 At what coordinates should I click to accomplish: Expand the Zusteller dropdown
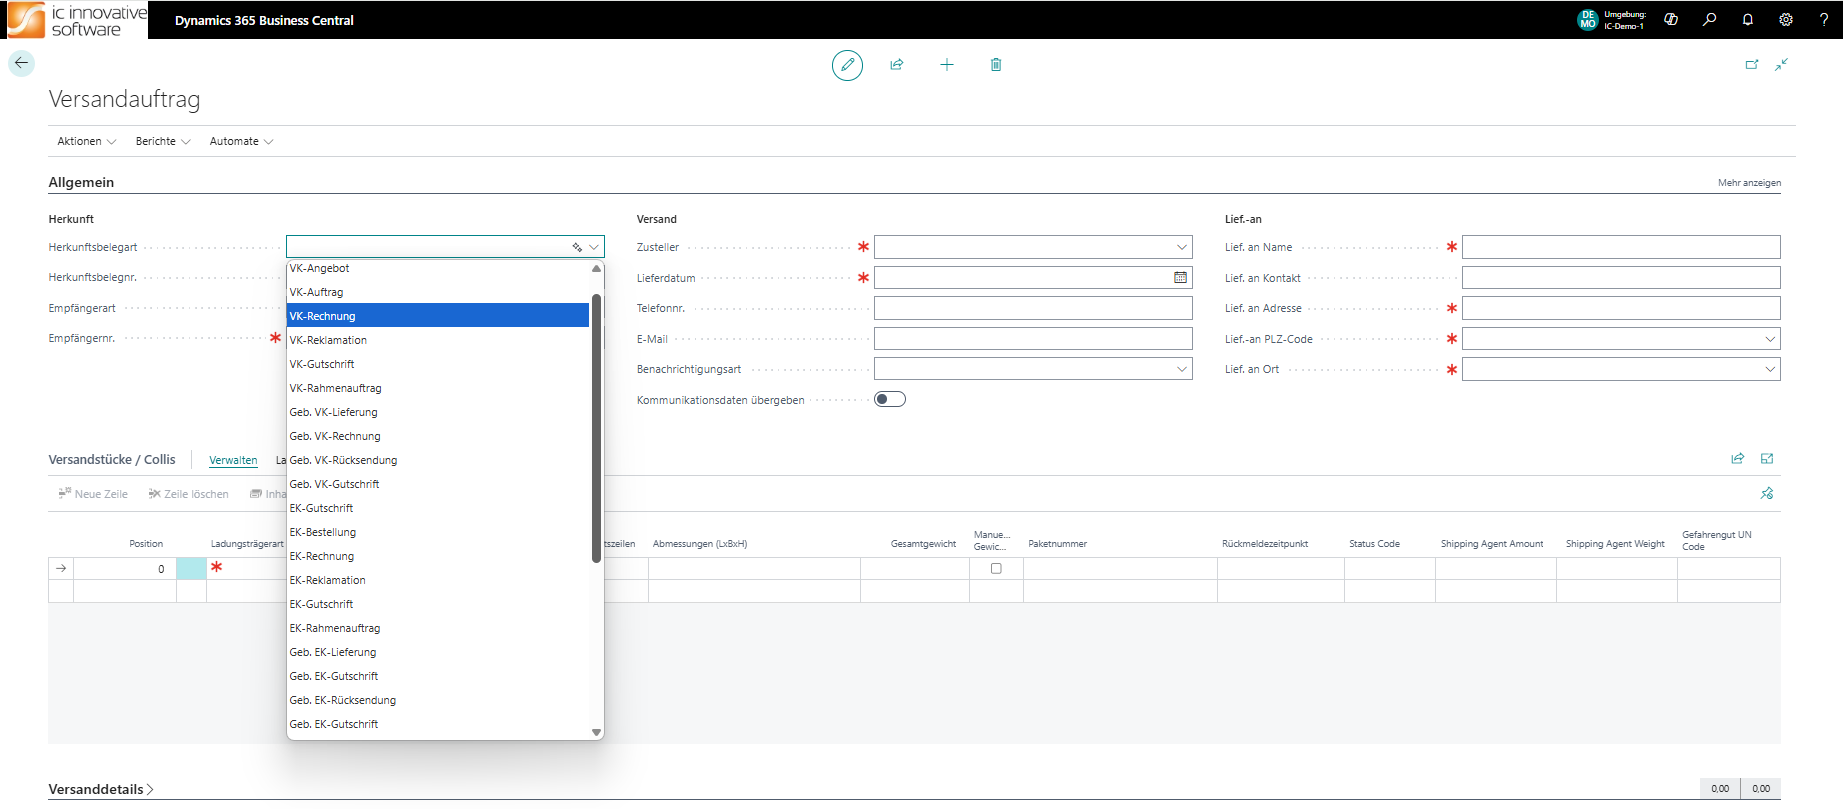tap(1181, 247)
